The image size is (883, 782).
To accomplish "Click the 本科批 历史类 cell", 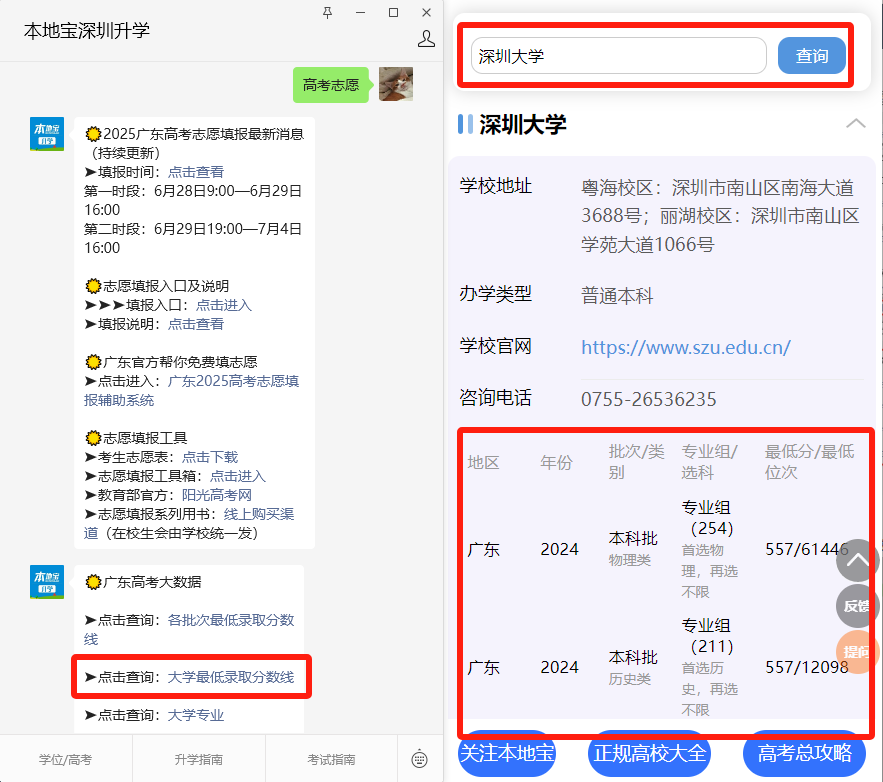I will [633, 667].
